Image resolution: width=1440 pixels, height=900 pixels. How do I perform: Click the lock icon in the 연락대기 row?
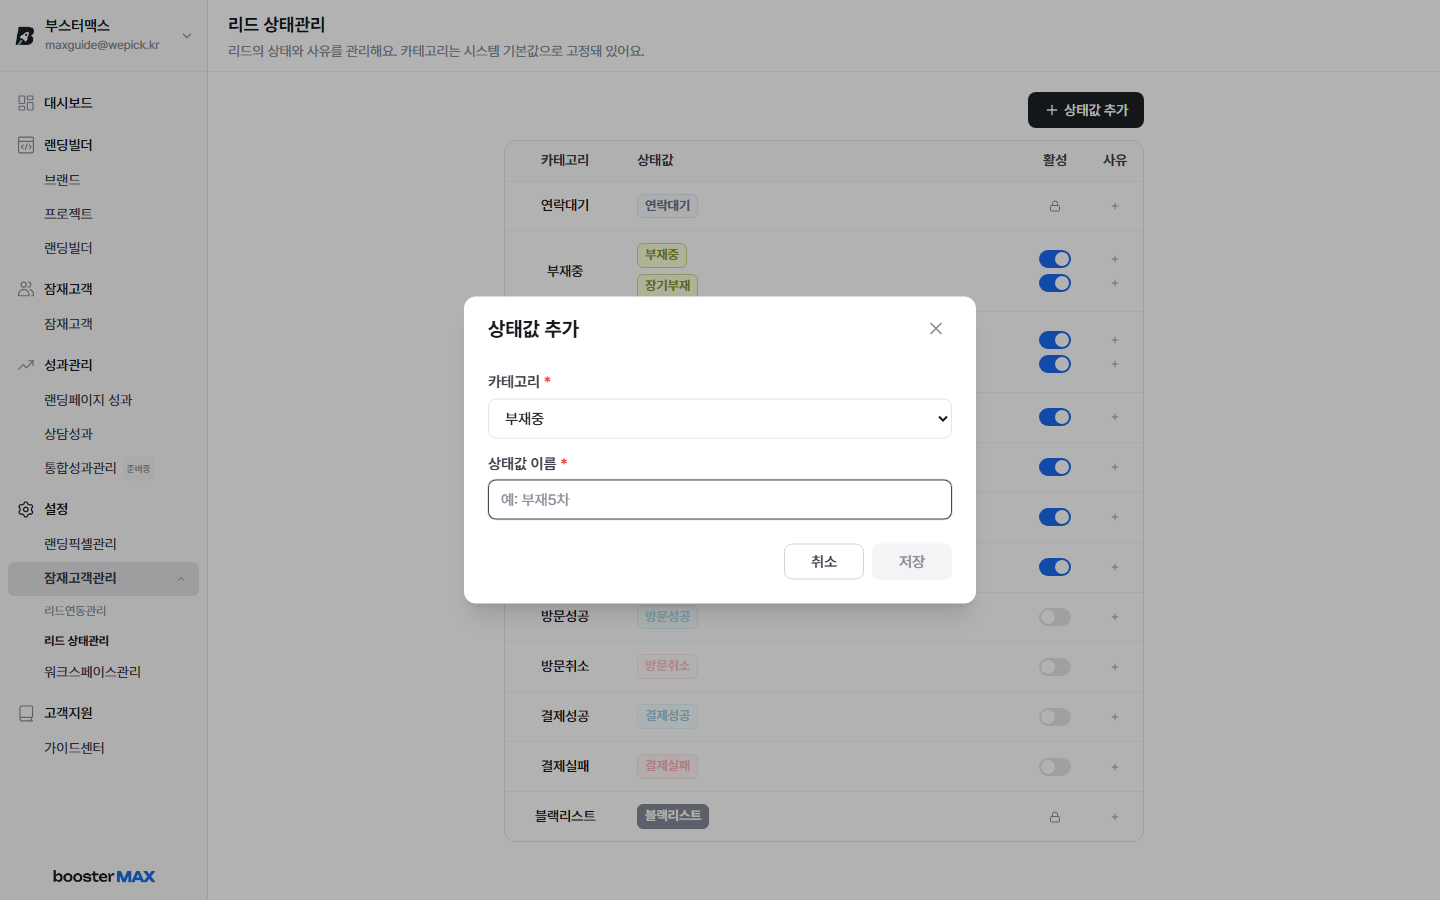1055,206
